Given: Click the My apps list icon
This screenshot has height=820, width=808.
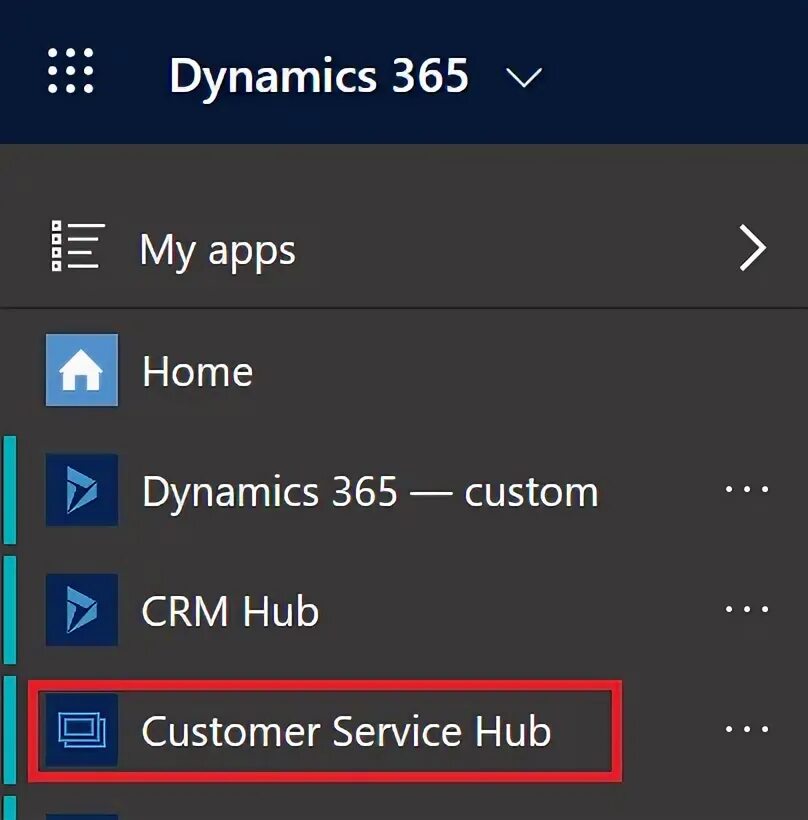Looking at the screenshot, I should (78, 246).
